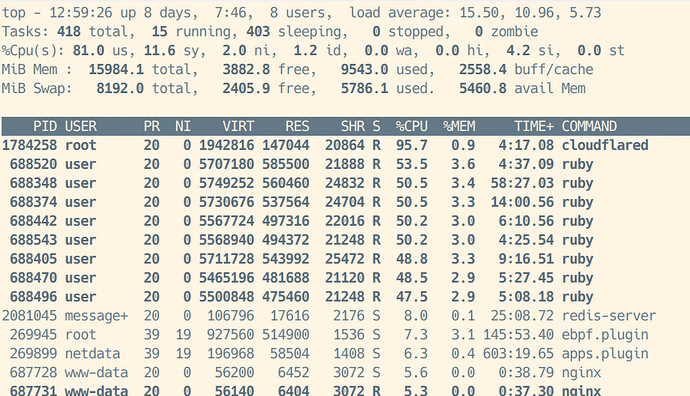Click the apps.plugin process entry
Image resolution: width=690 pixels, height=396 pixels.
click(345, 353)
